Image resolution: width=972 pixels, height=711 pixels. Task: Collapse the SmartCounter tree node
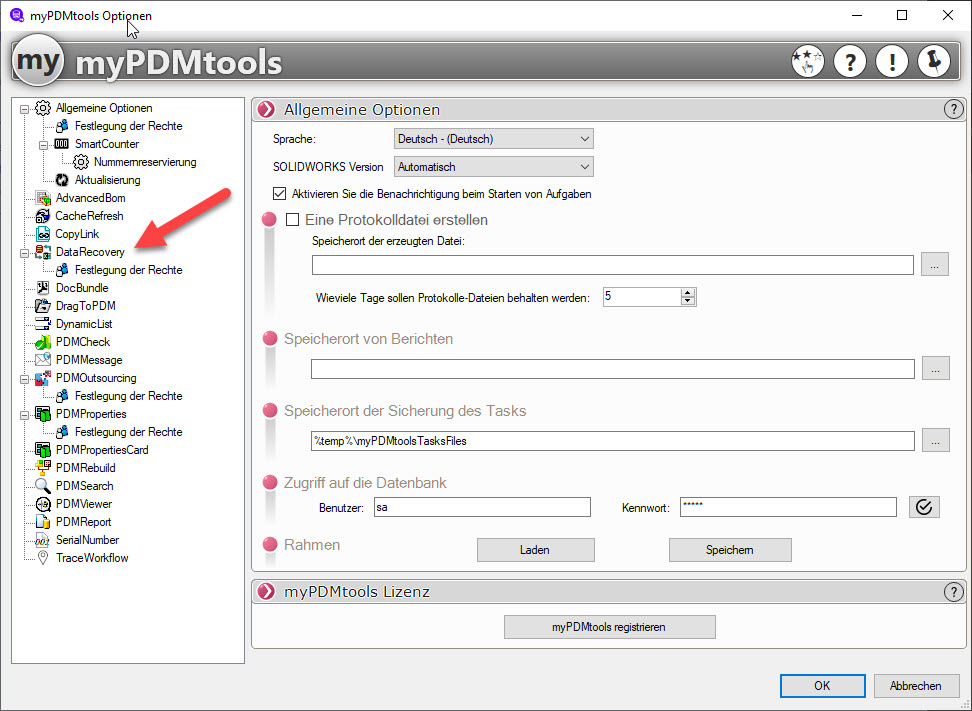click(x=43, y=144)
